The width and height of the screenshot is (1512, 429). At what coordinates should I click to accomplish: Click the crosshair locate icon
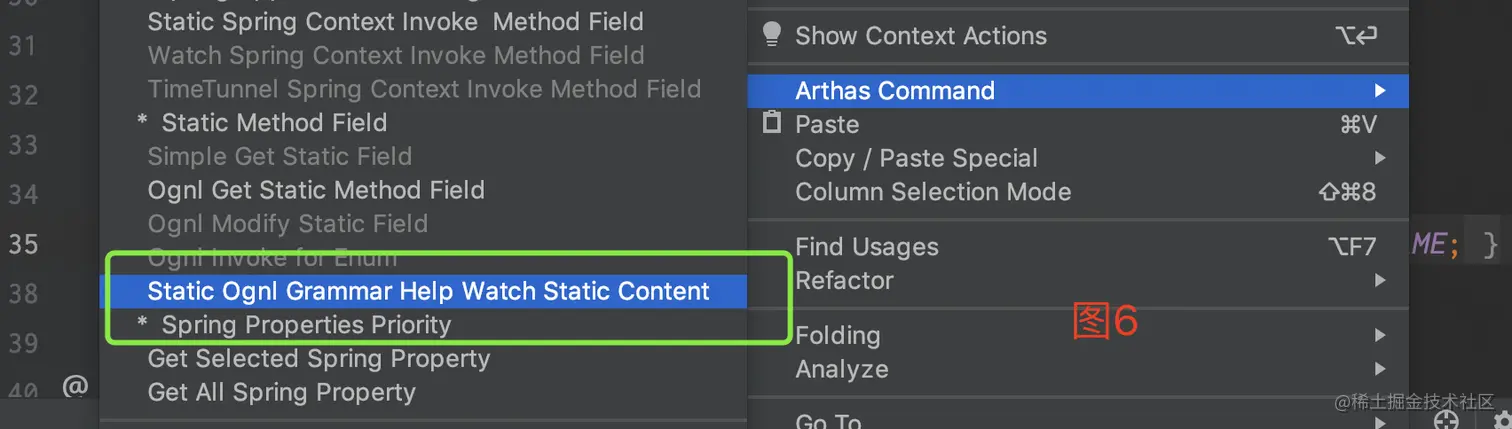click(1445, 421)
